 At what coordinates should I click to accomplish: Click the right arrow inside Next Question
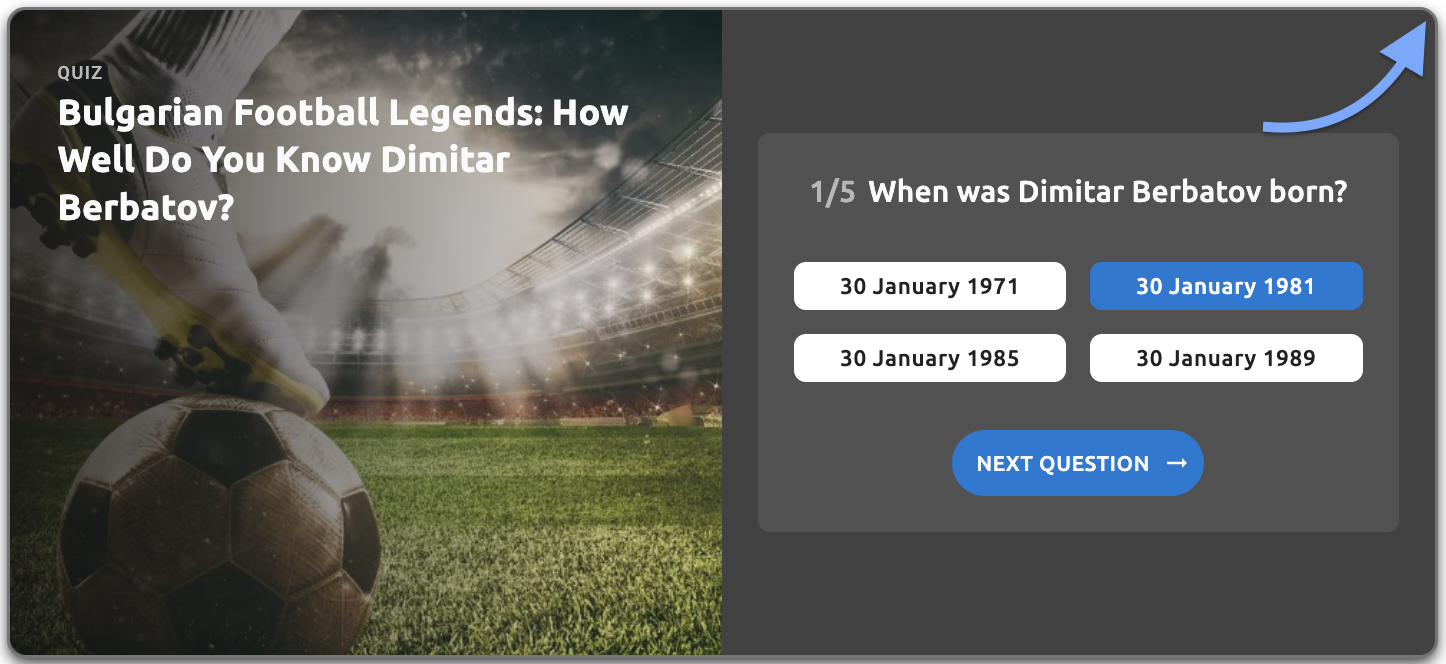(x=1177, y=463)
